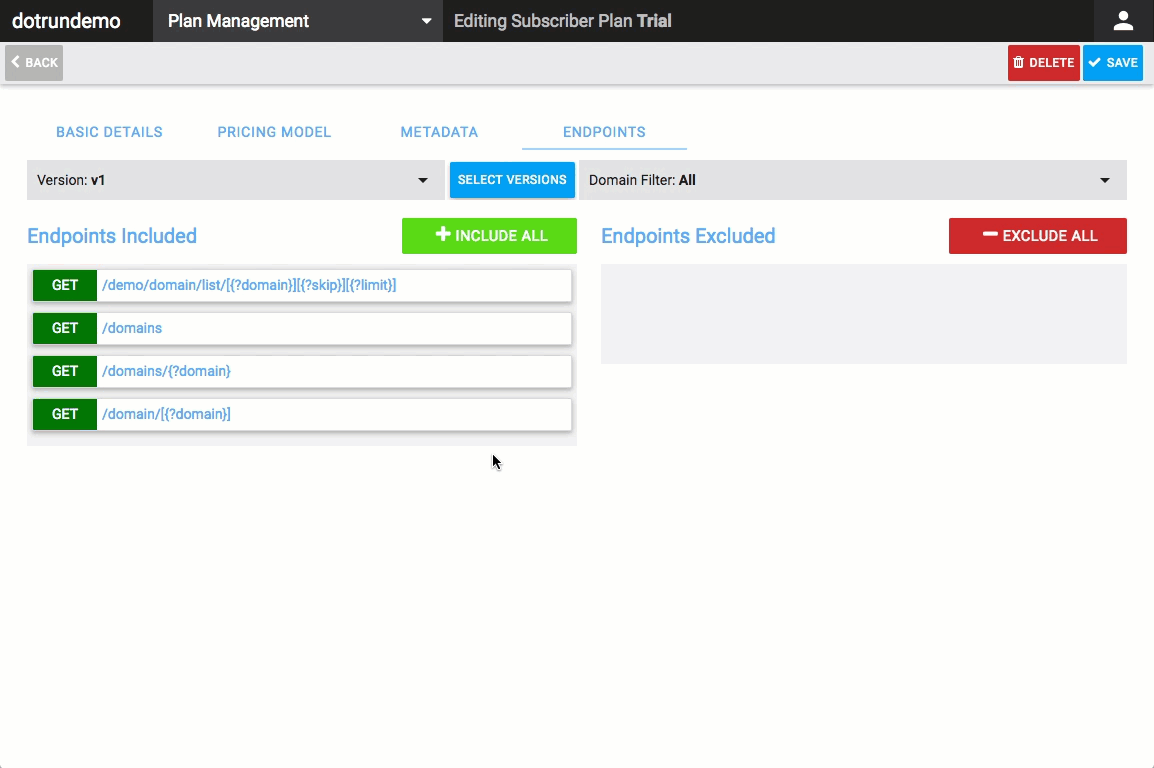The image size is (1154, 768).
Task: Click the GET badge on the /domain/[{?domain}] endpoint
Action: pyautogui.click(x=64, y=414)
